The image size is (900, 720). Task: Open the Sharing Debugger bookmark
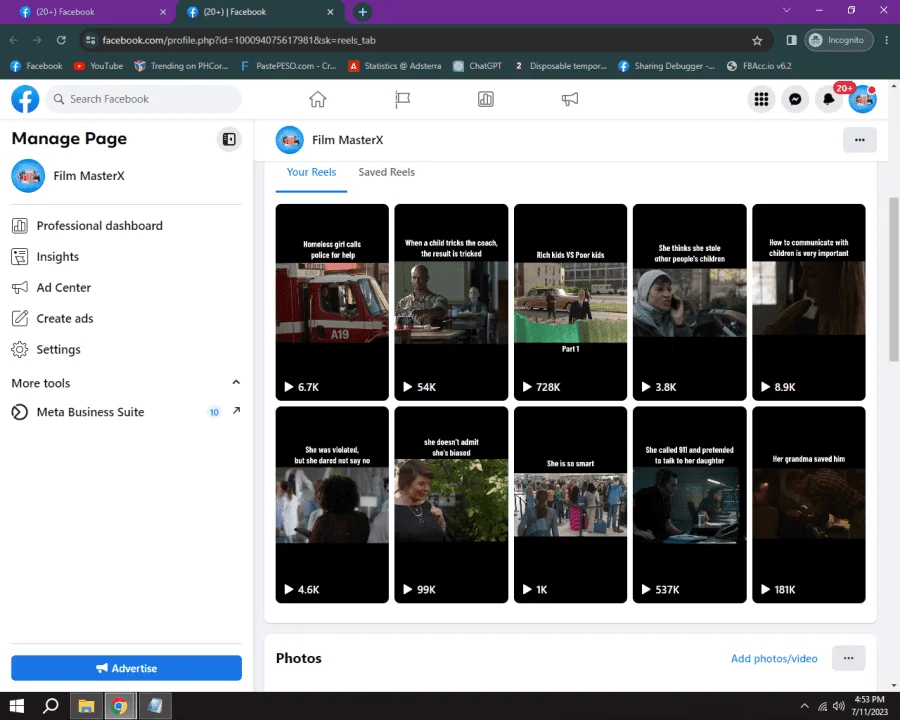[666, 66]
